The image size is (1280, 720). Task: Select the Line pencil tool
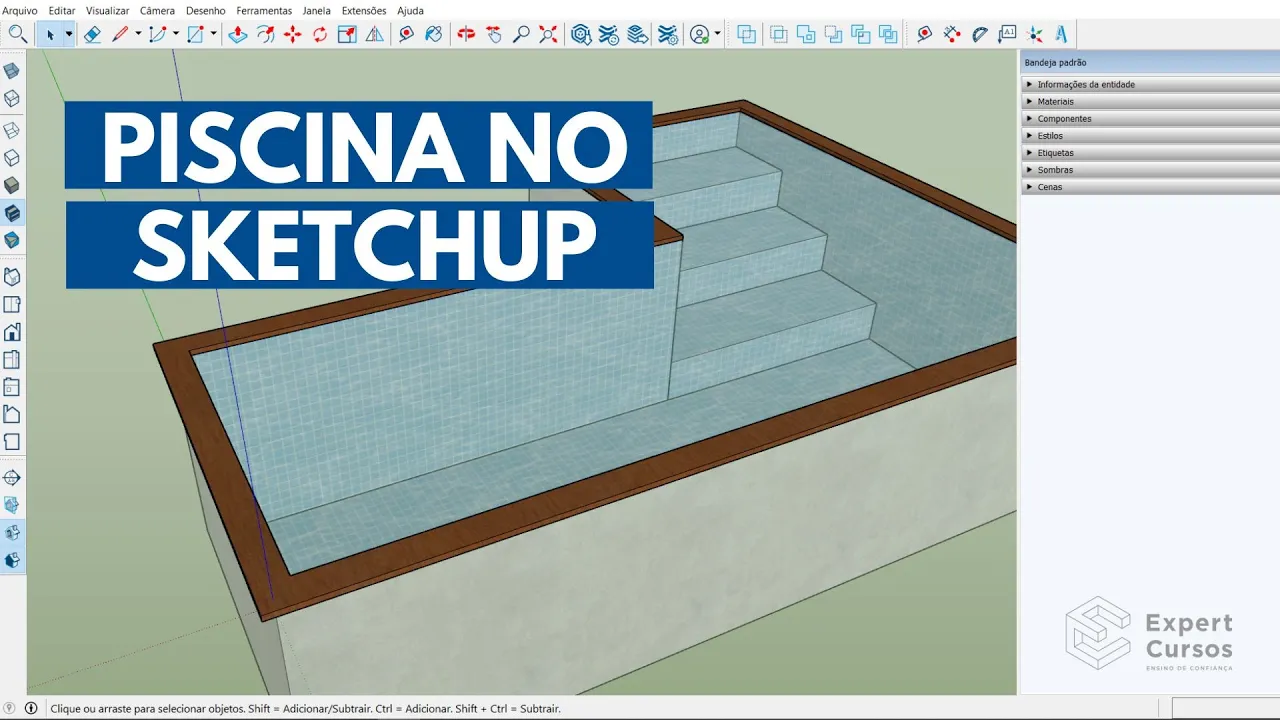[x=120, y=34]
